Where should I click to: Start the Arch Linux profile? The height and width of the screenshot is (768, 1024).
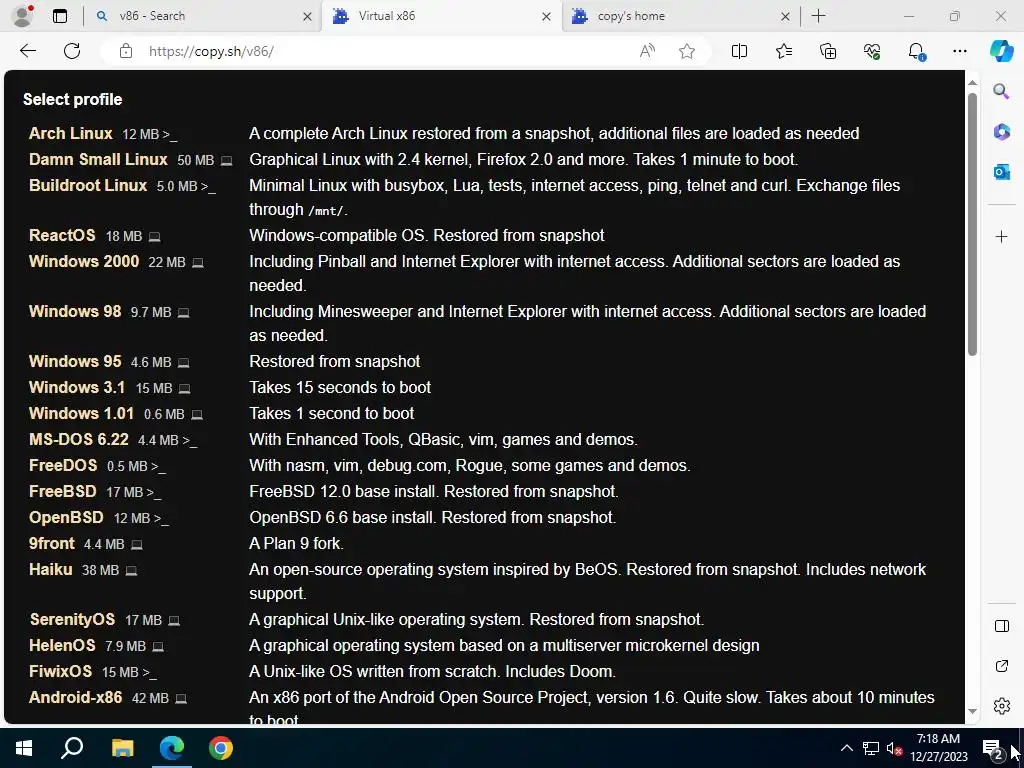(x=71, y=133)
